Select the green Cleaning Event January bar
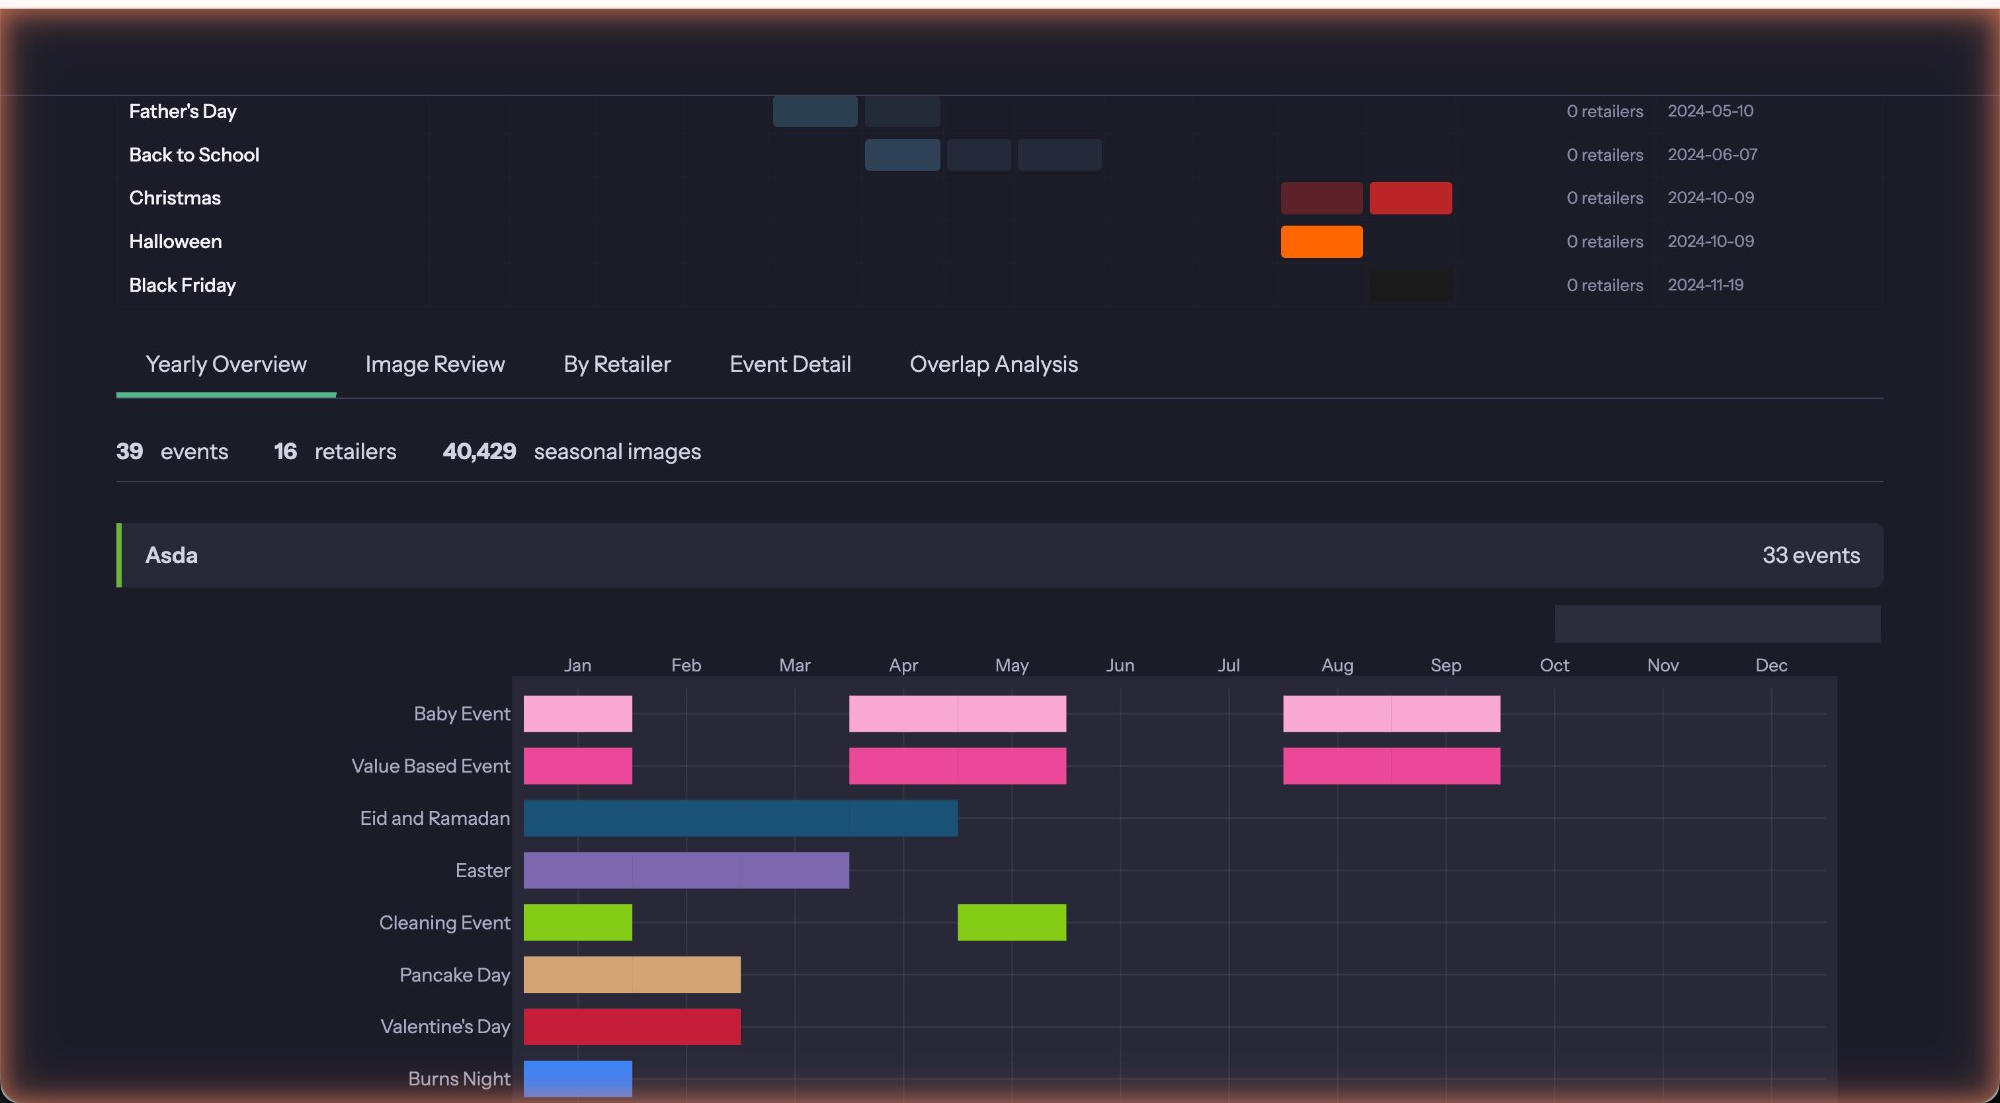 578,922
